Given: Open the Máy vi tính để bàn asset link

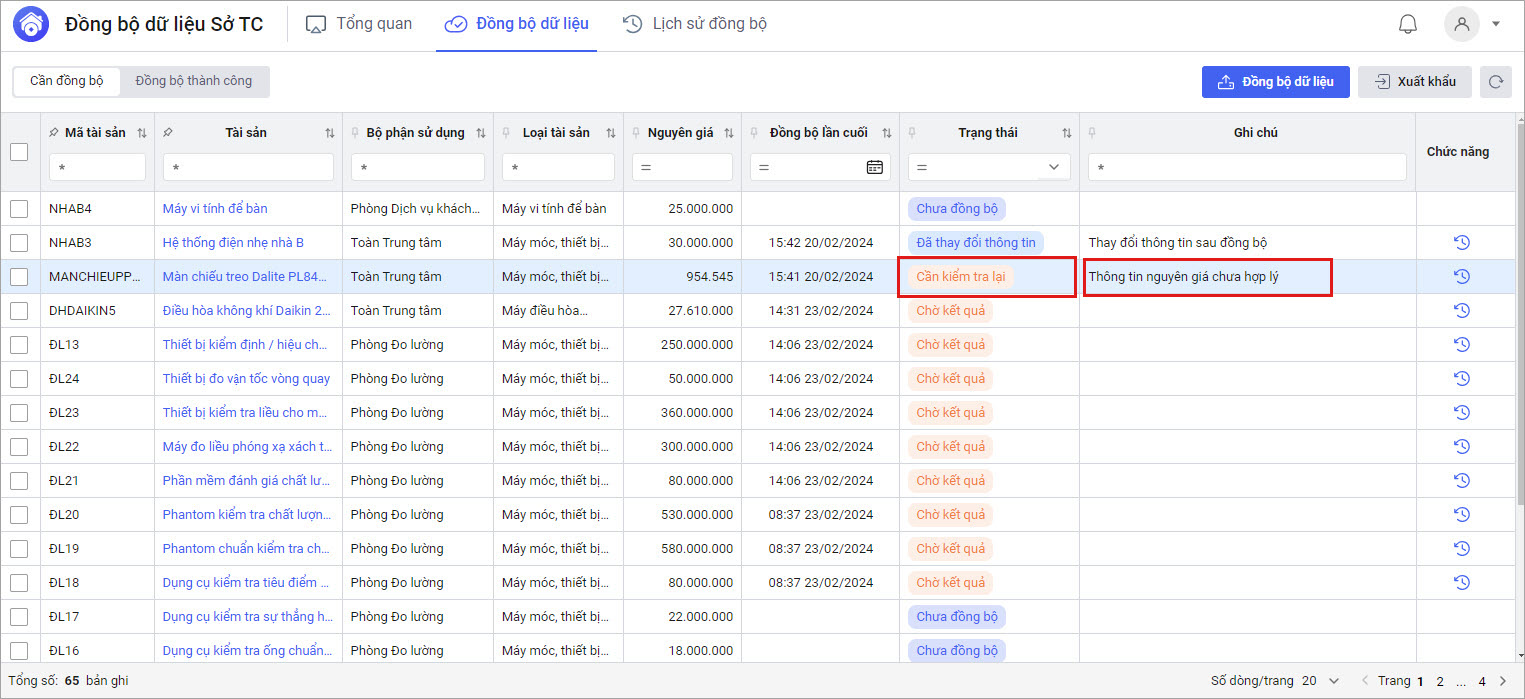Looking at the screenshot, I should coord(215,209).
